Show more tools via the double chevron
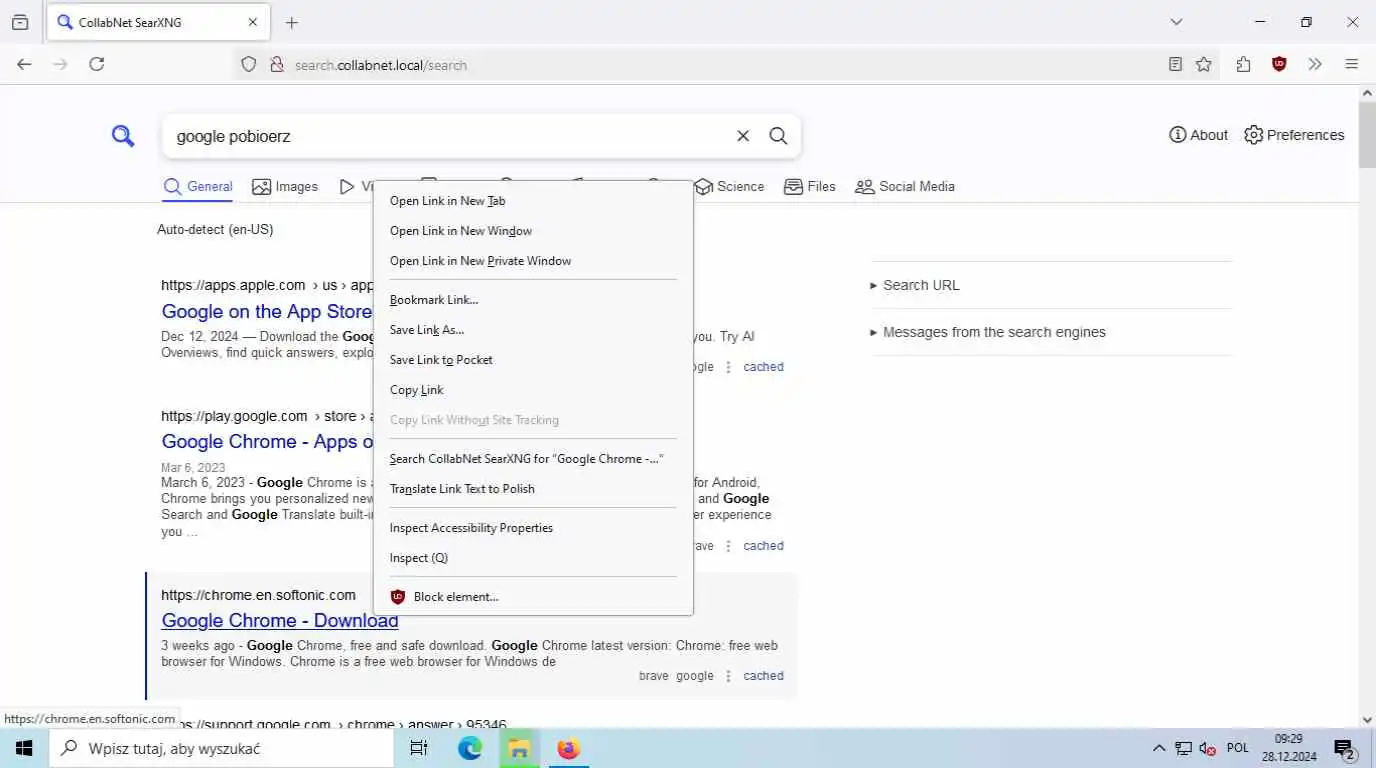Image resolution: width=1376 pixels, height=768 pixels. 1315,64
